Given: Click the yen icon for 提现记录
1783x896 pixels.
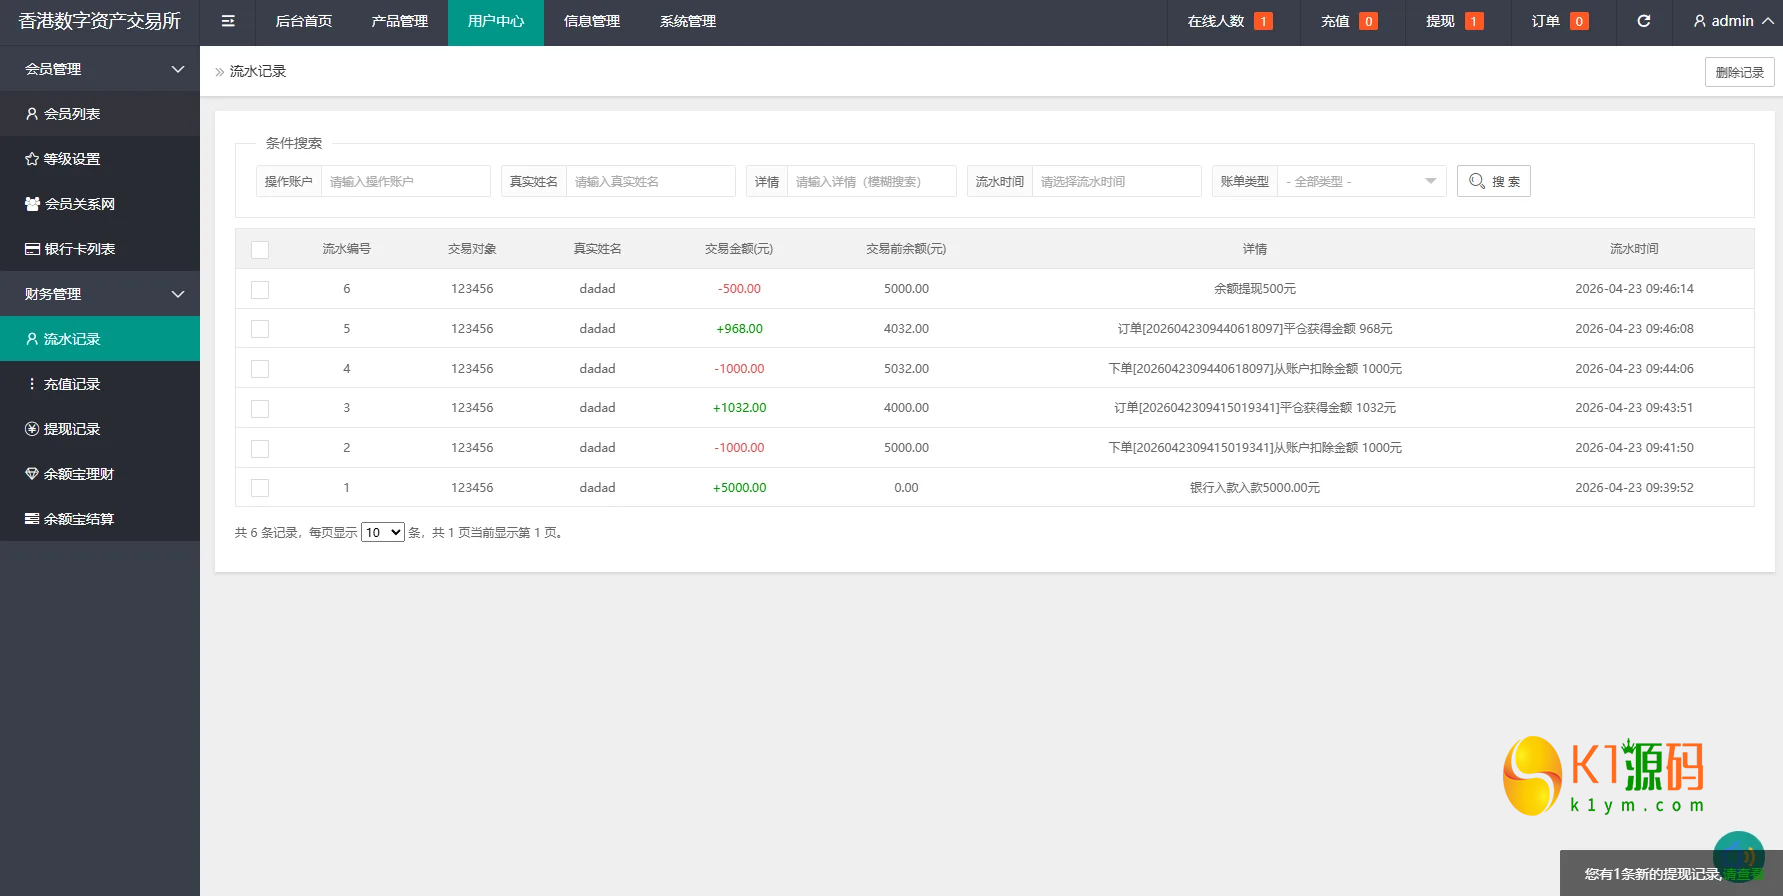Looking at the screenshot, I should click(32, 429).
